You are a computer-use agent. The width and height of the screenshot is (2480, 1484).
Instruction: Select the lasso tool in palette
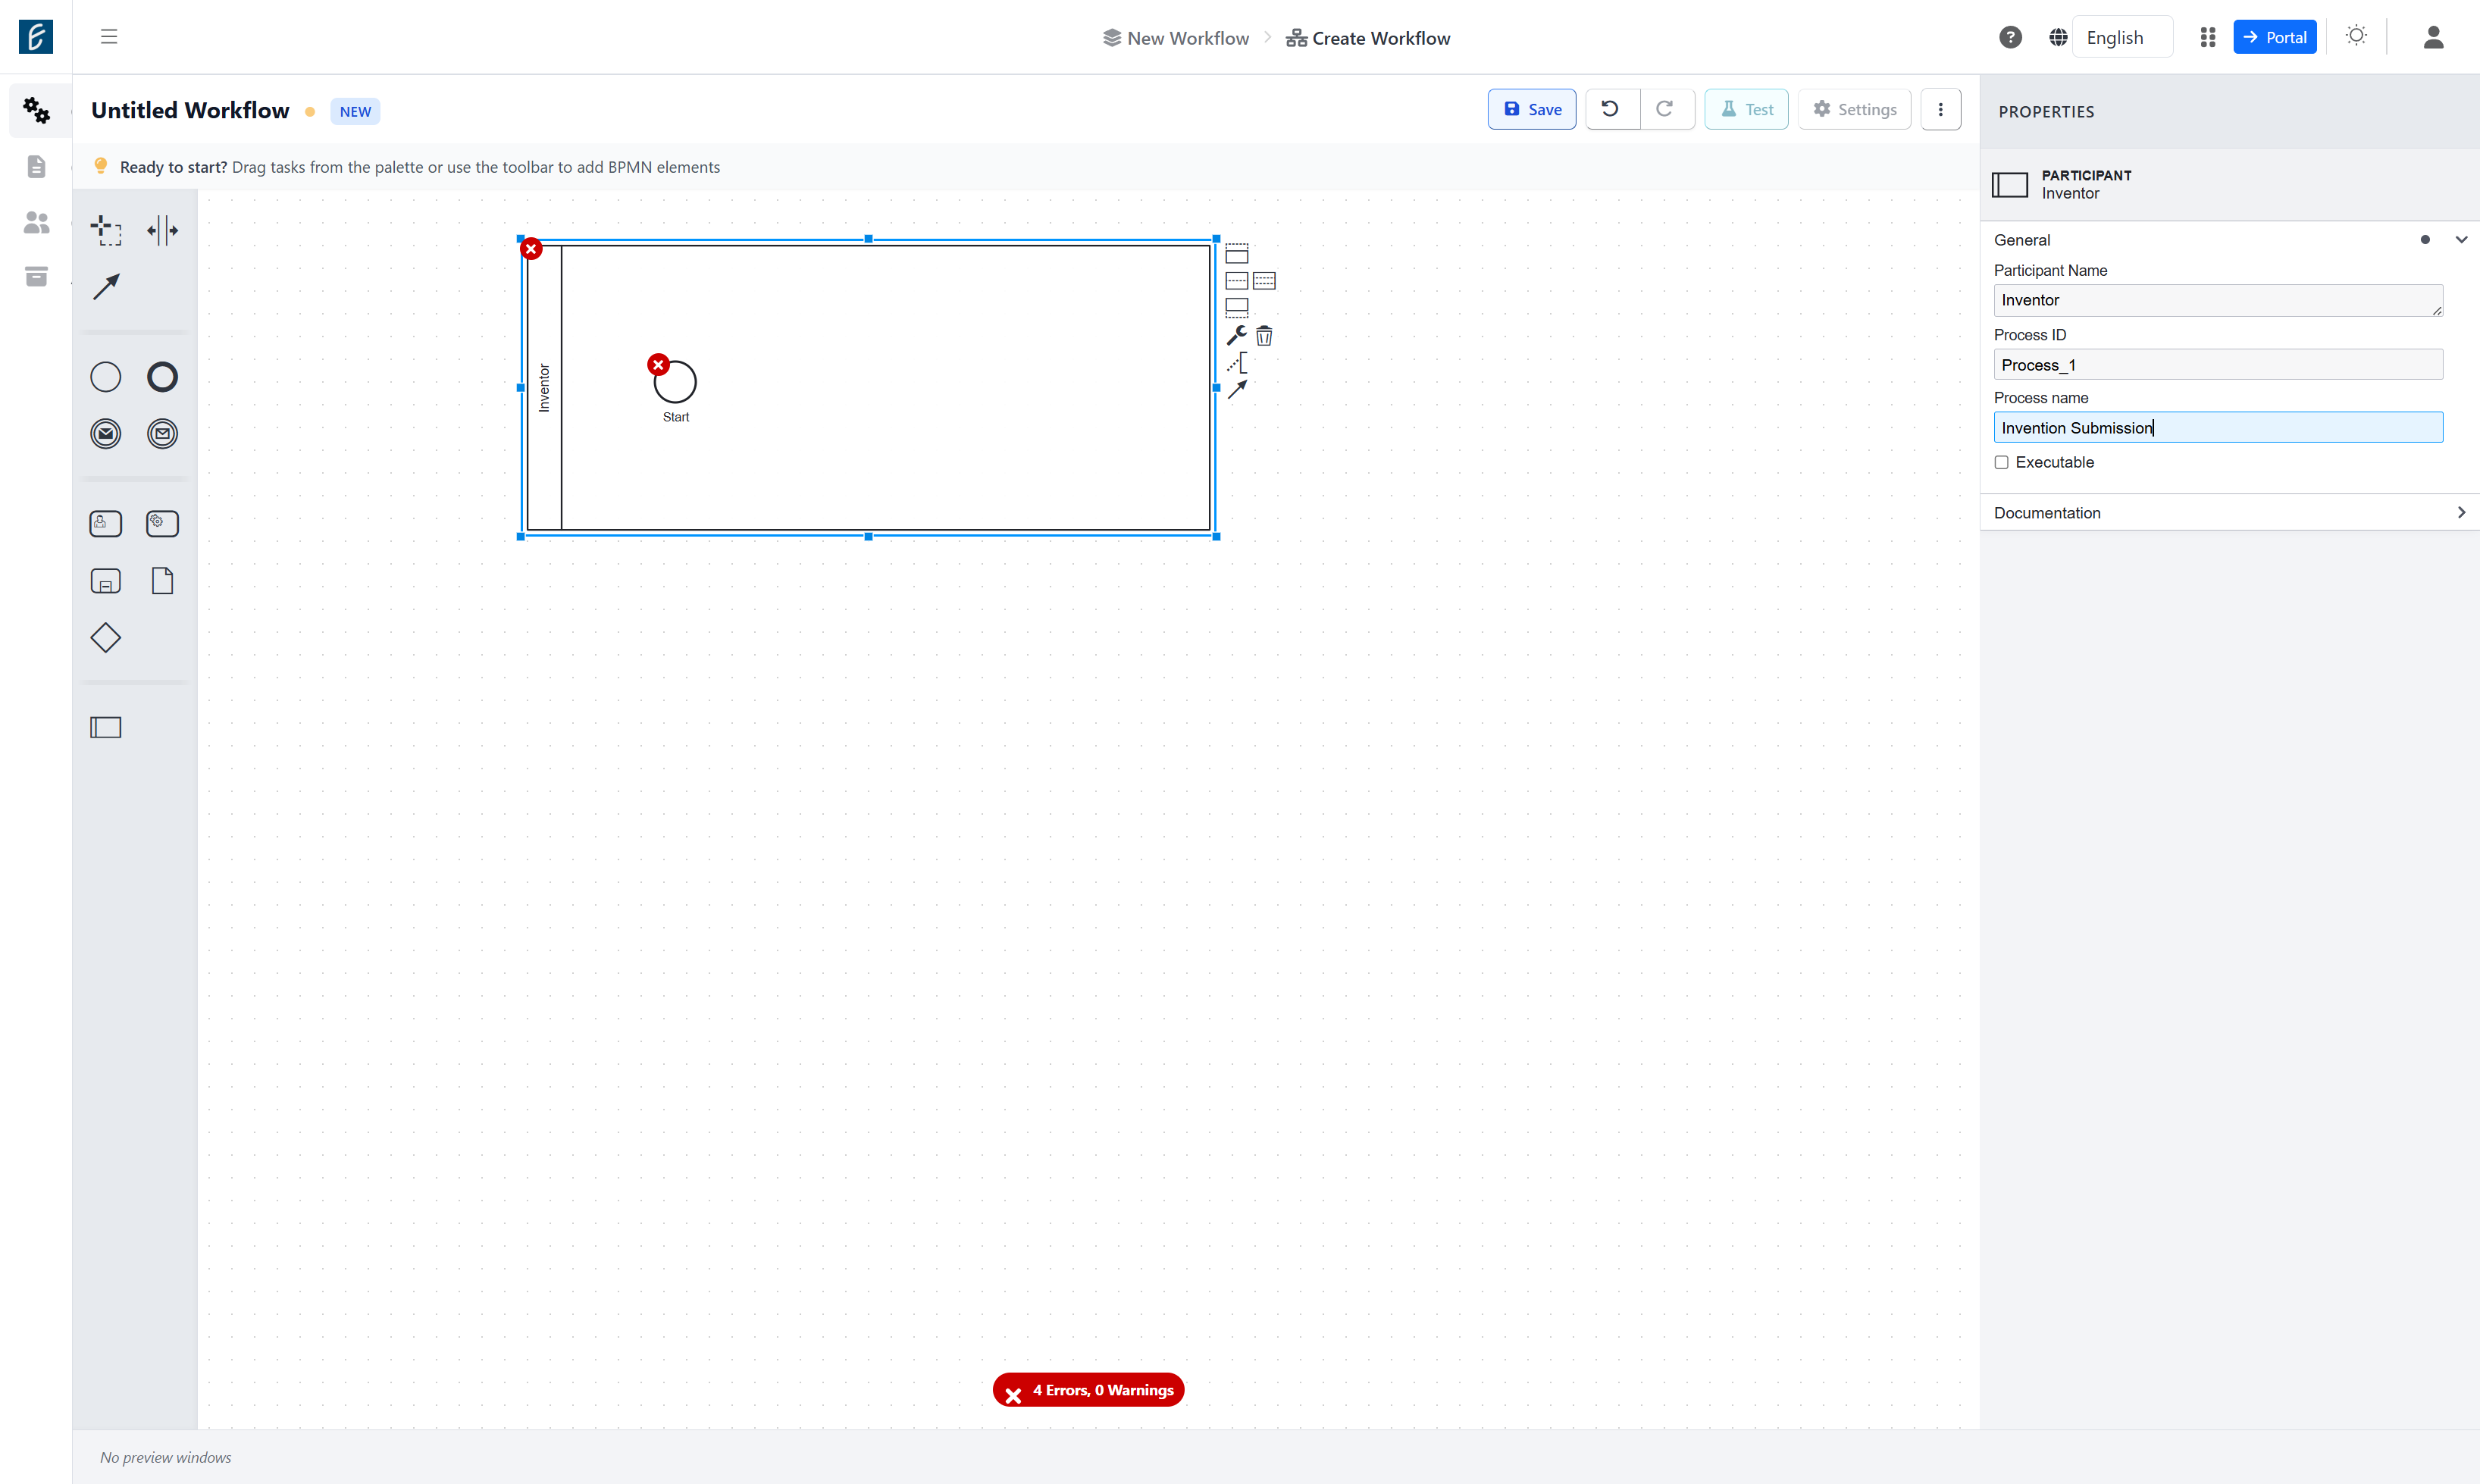click(x=106, y=230)
